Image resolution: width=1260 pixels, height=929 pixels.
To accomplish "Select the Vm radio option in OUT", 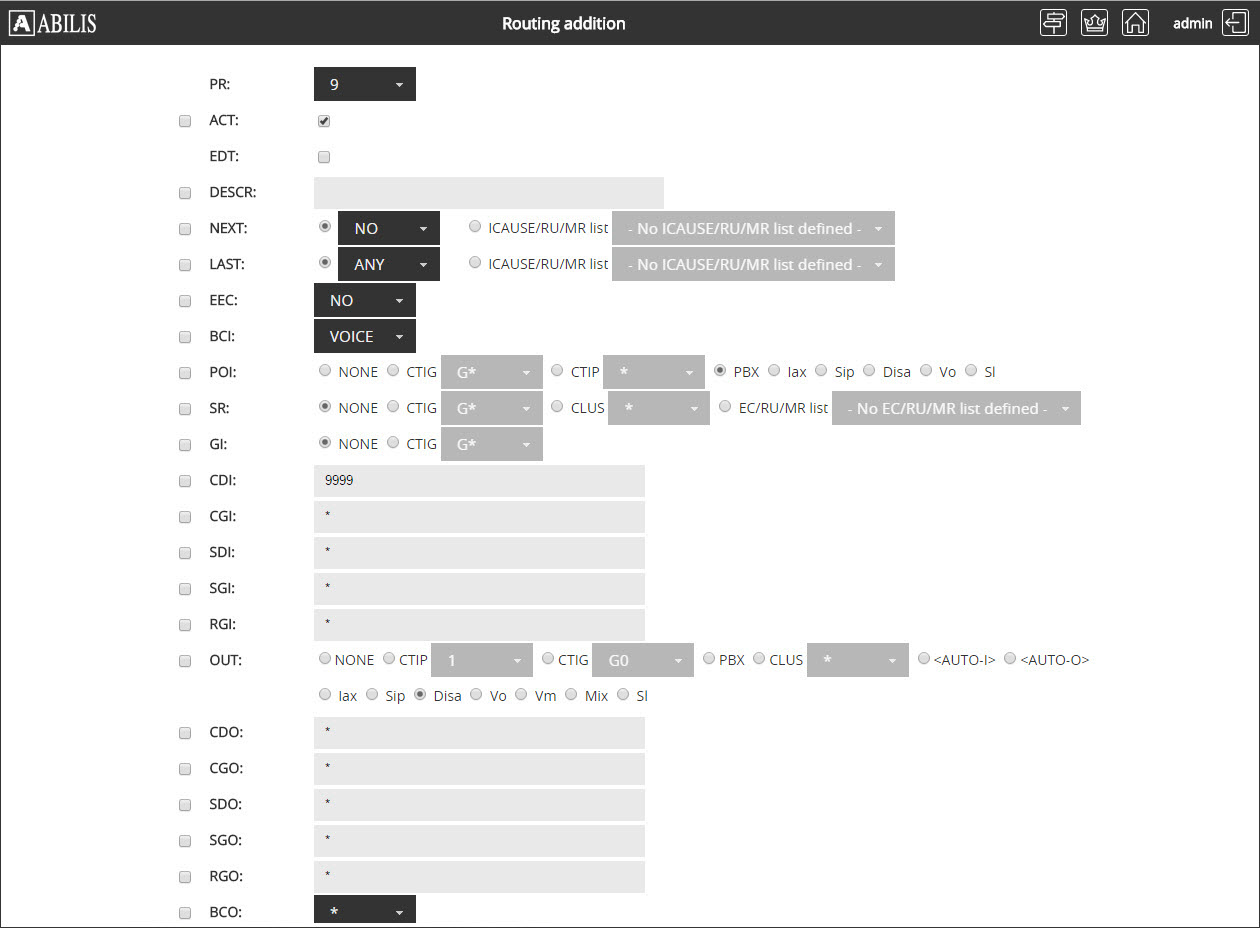I will (x=521, y=695).
